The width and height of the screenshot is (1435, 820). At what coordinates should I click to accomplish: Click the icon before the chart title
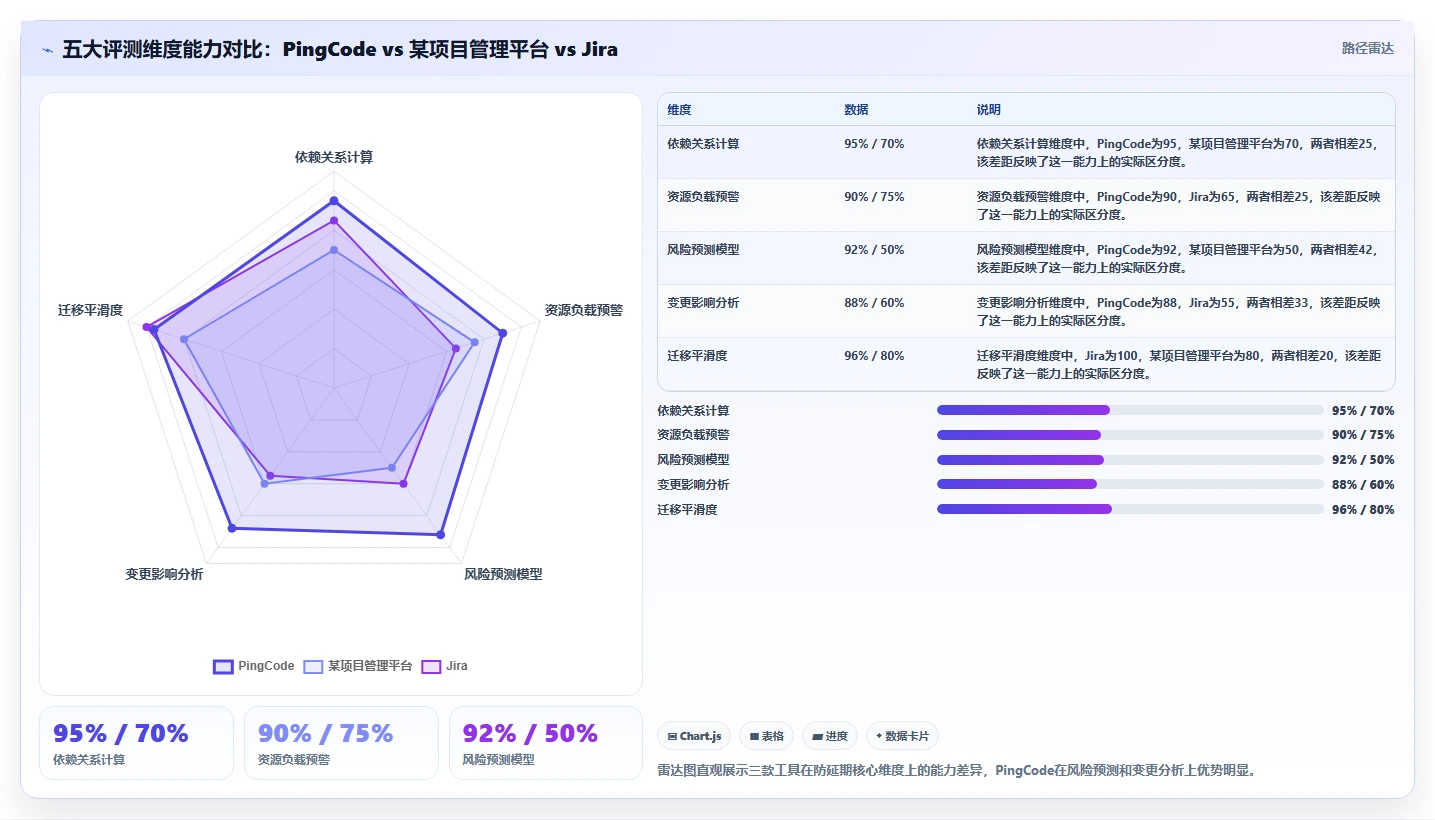[48, 50]
